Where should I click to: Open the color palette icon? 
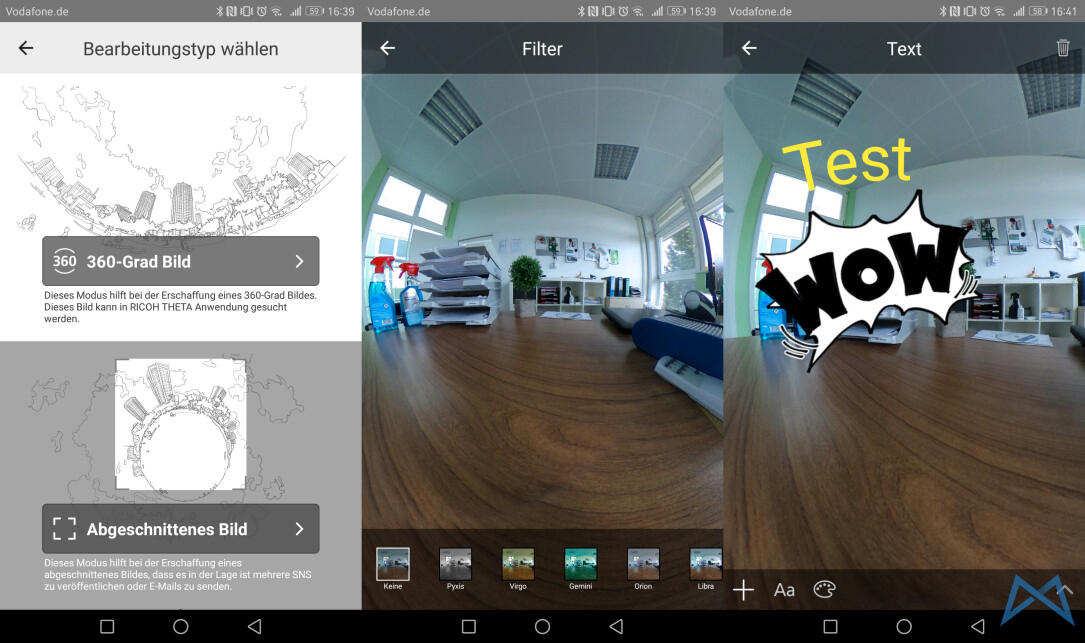click(x=824, y=590)
